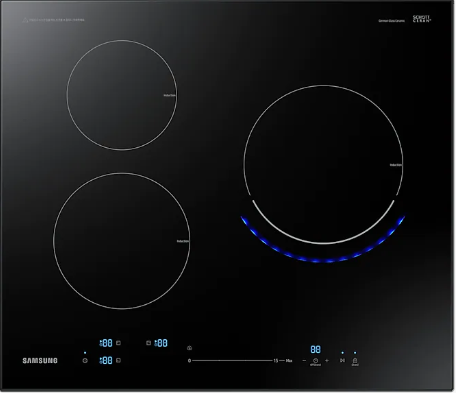Click the blue virtual flame light arc
456x393 pixels.
323,260
